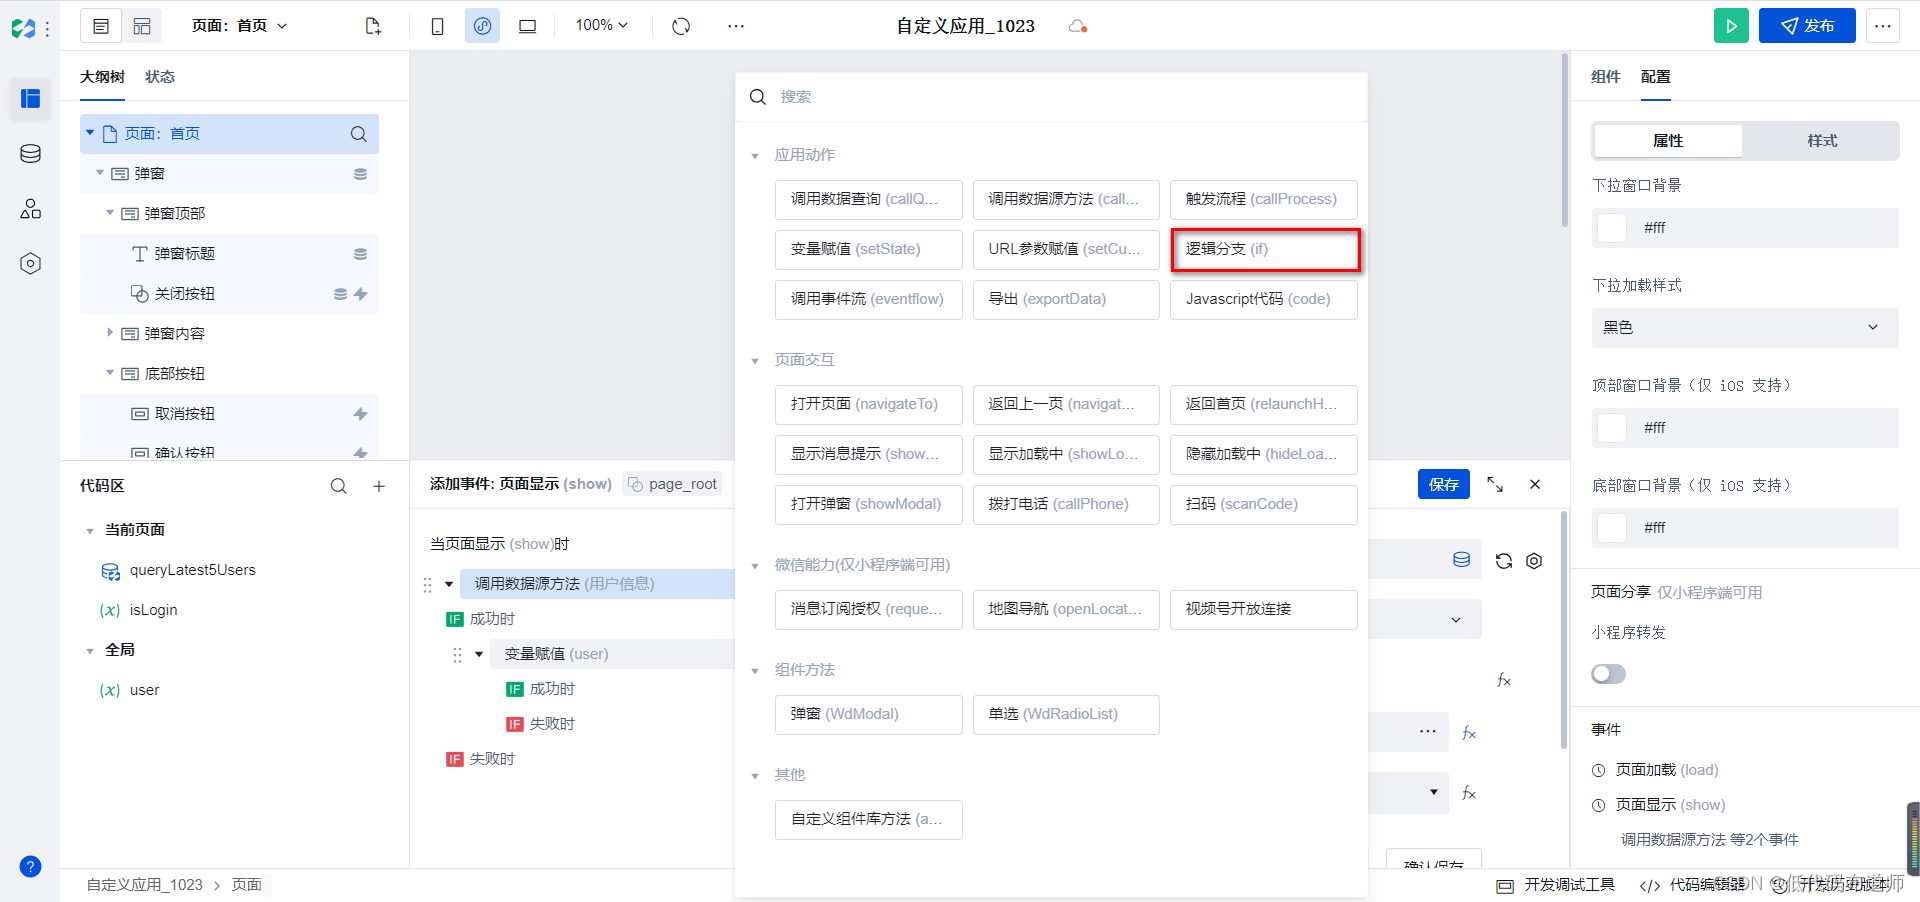Image resolution: width=1920 pixels, height=902 pixels.
Task: Collapse the 弹窗顶部 tree node
Action: pos(110,213)
